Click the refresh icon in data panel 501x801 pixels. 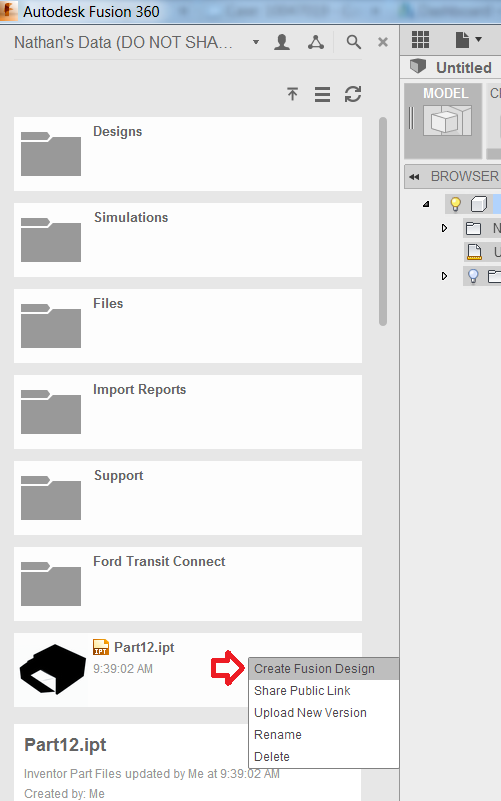pos(353,95)
